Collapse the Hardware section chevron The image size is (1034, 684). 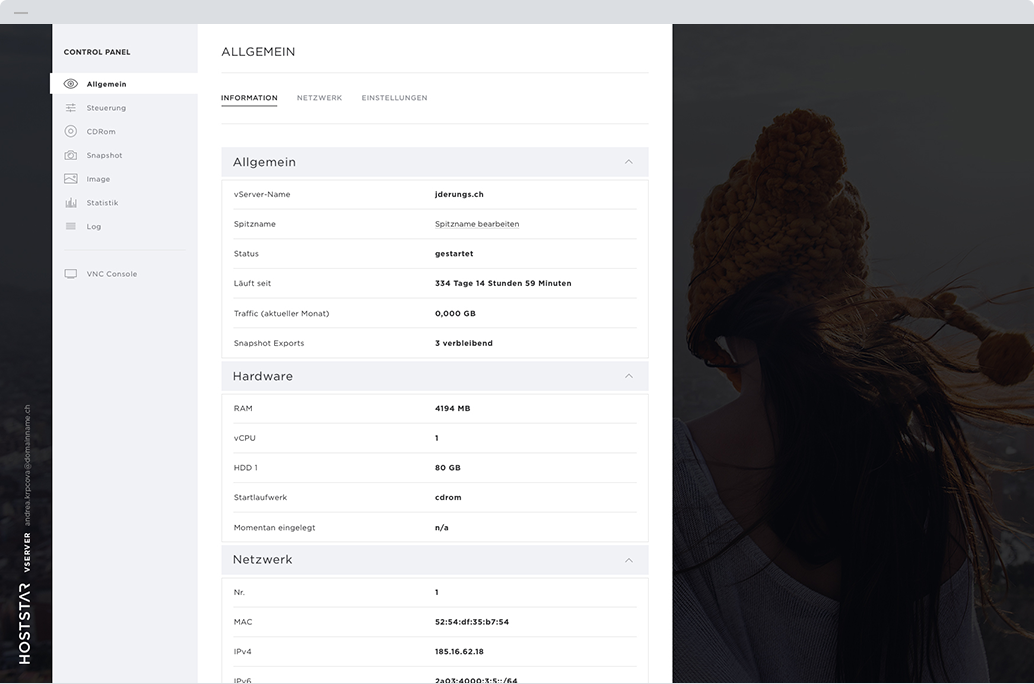pos(628,376)
